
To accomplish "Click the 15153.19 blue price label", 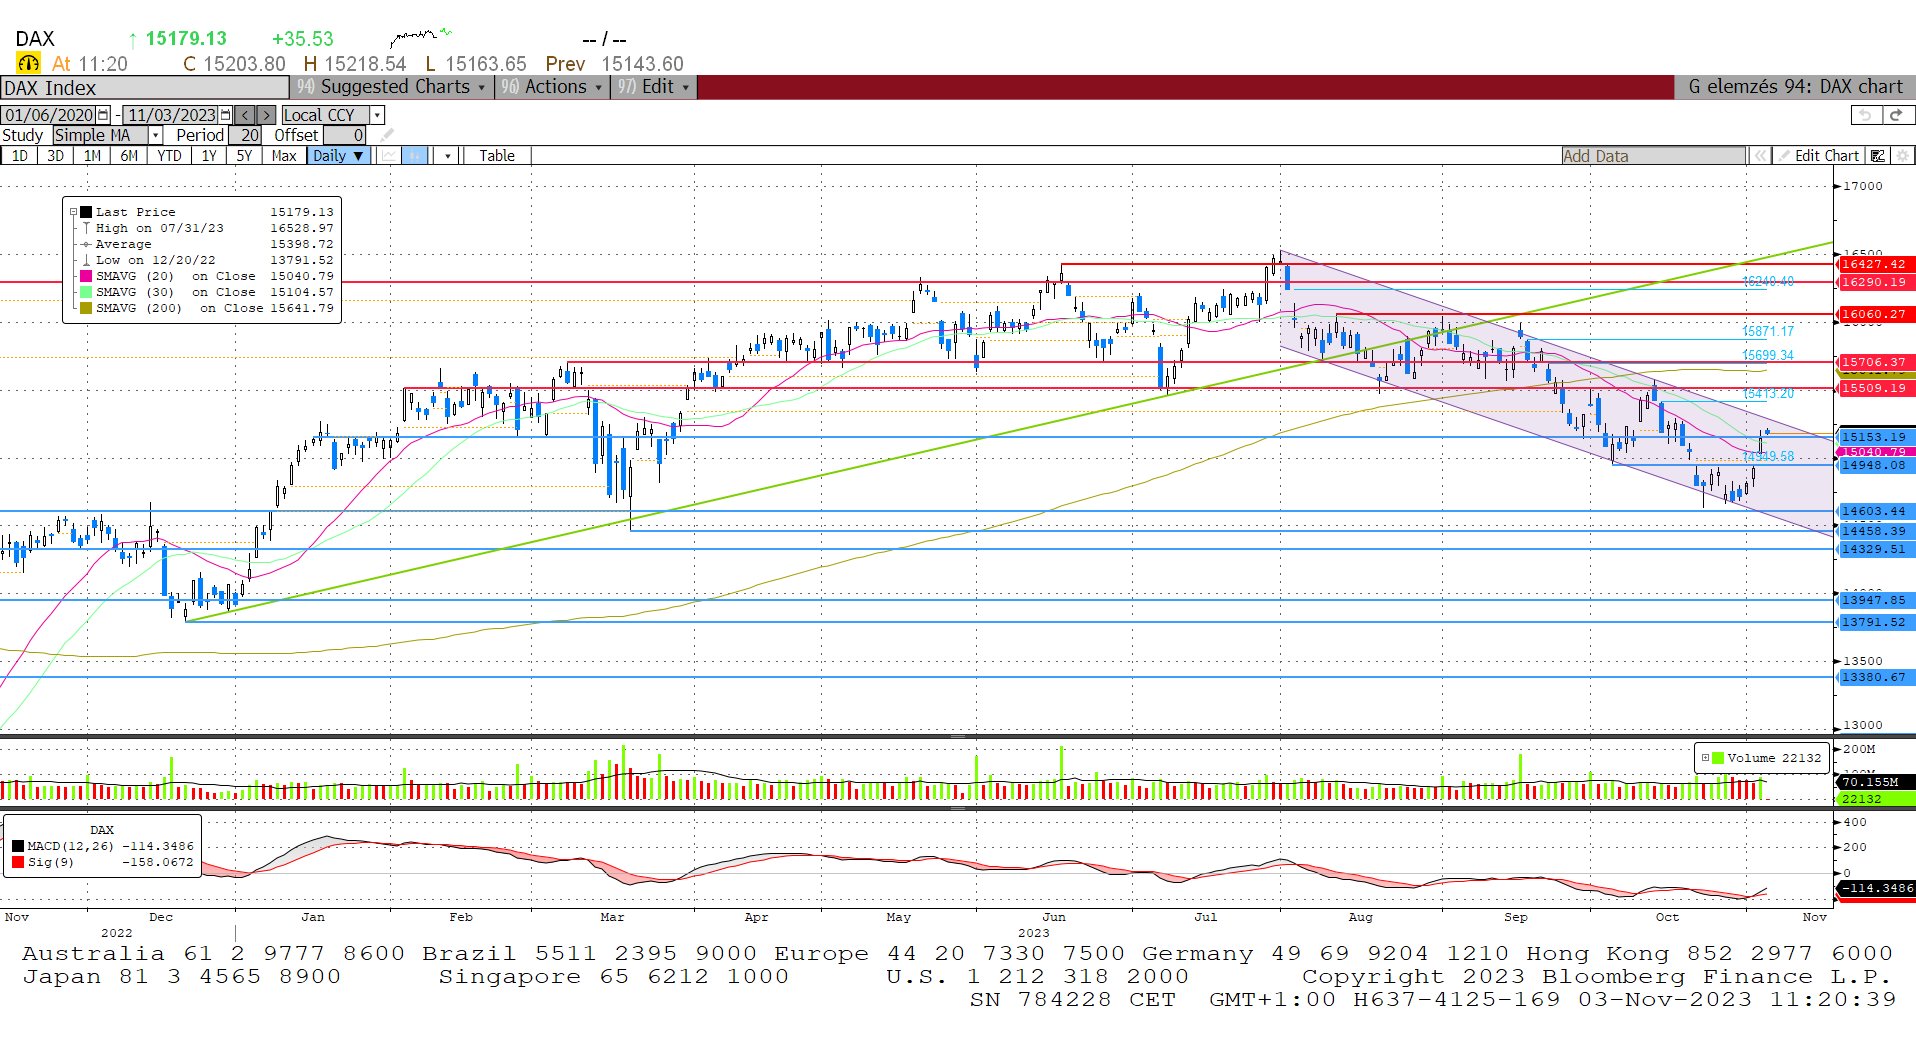I will pos(1874,437).
